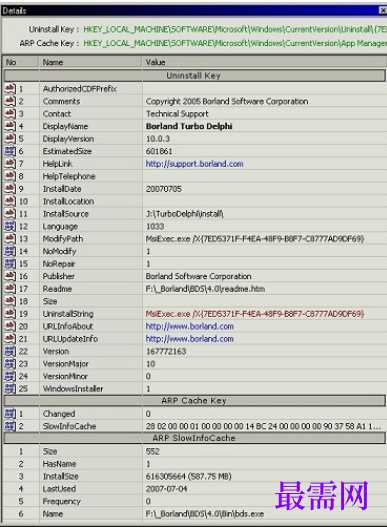This screenshot has height=527, width=387.
Task: Click the binary icon beside NoRepair
Action: click(10, 264)
